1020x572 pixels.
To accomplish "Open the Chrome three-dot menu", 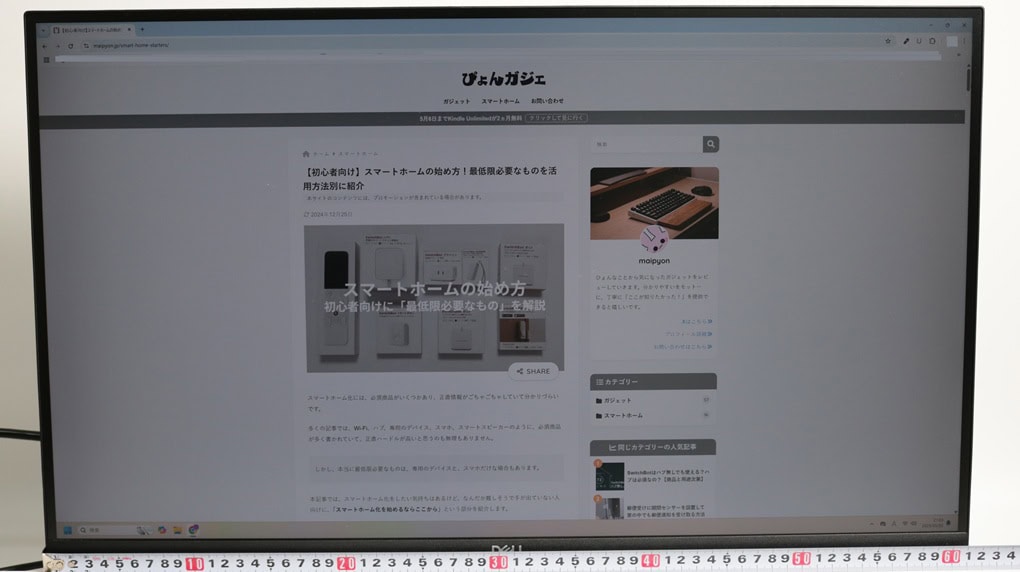I will coord(963,41).
